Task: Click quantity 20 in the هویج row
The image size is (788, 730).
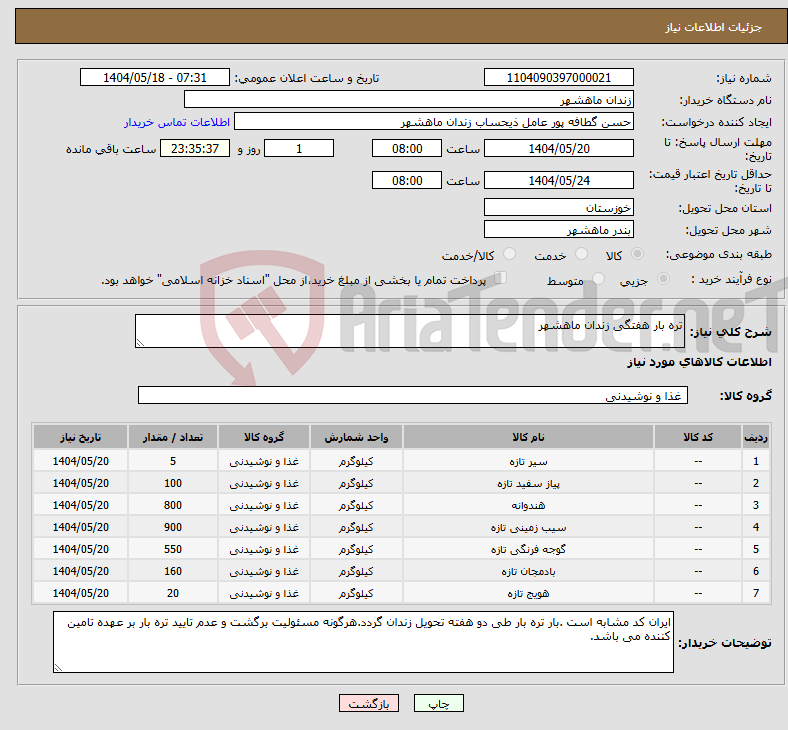Action: 173,593
